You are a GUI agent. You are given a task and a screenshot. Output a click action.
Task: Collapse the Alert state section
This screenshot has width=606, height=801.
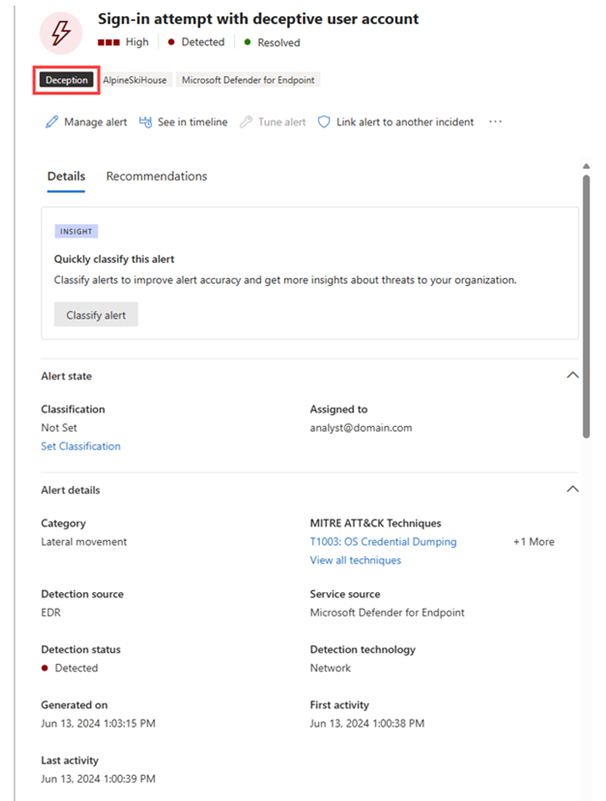pyautogui.click(x=572, y=375)
